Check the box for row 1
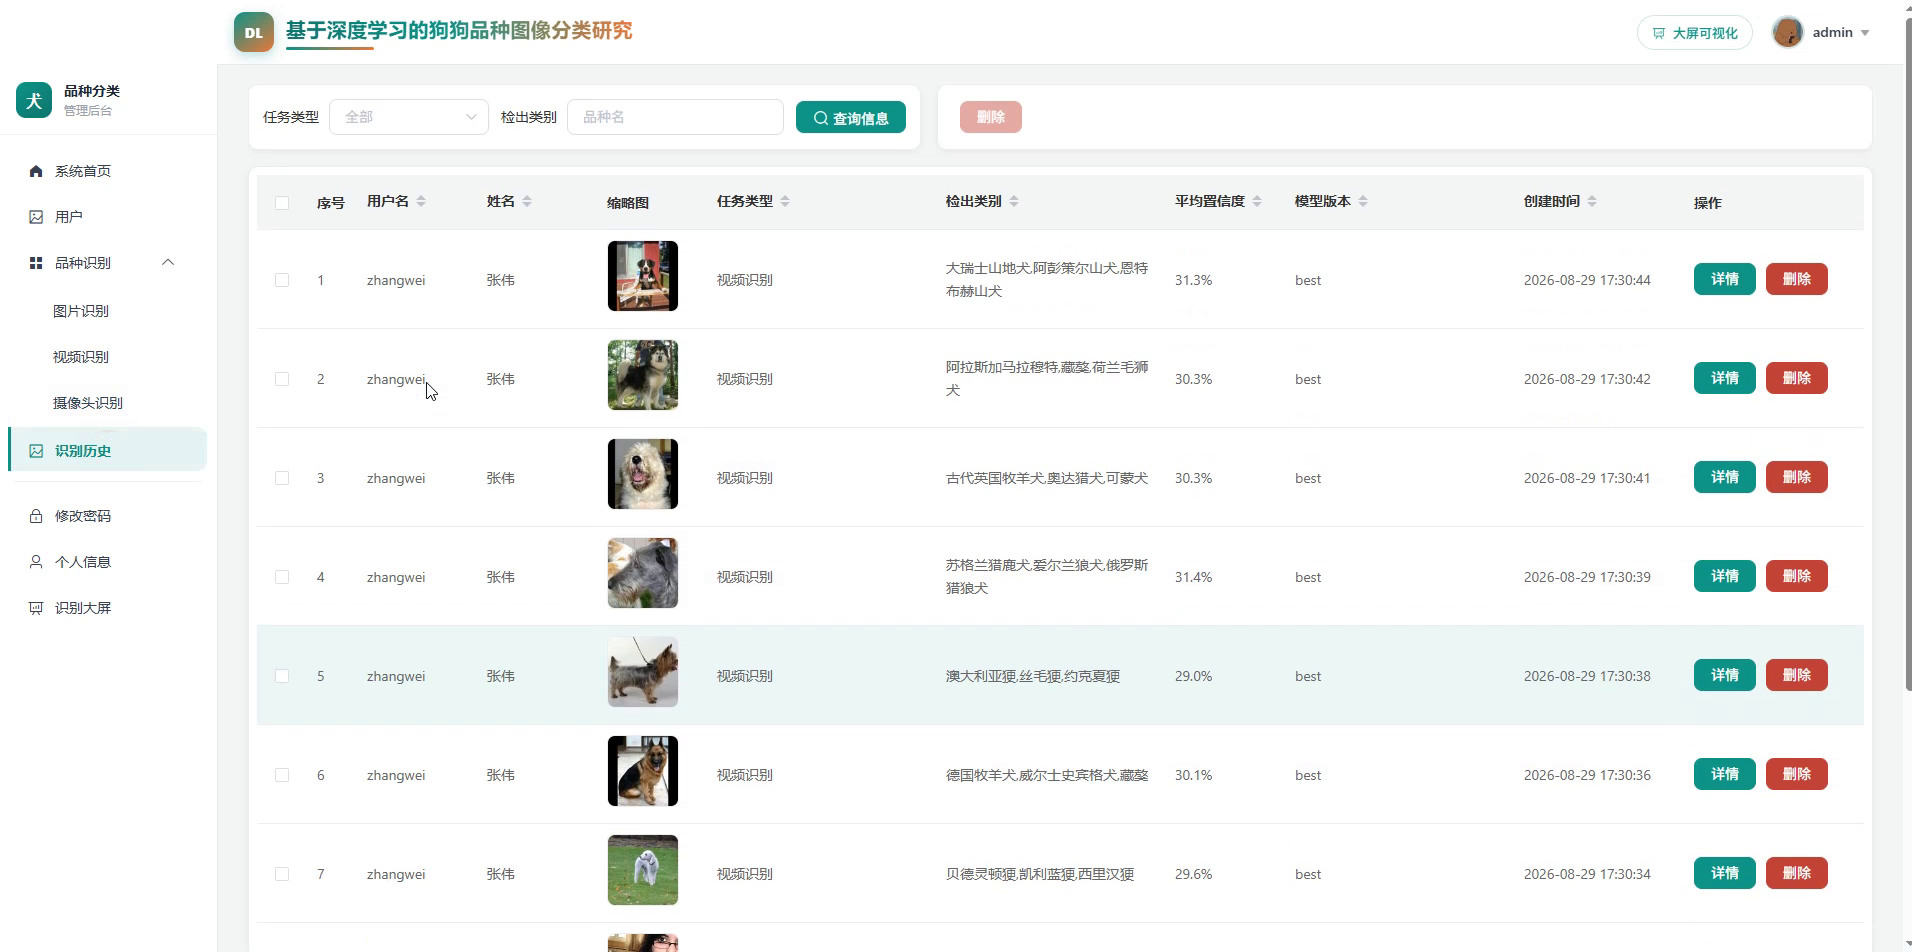 pyautogui.click(x=282, y=280)
